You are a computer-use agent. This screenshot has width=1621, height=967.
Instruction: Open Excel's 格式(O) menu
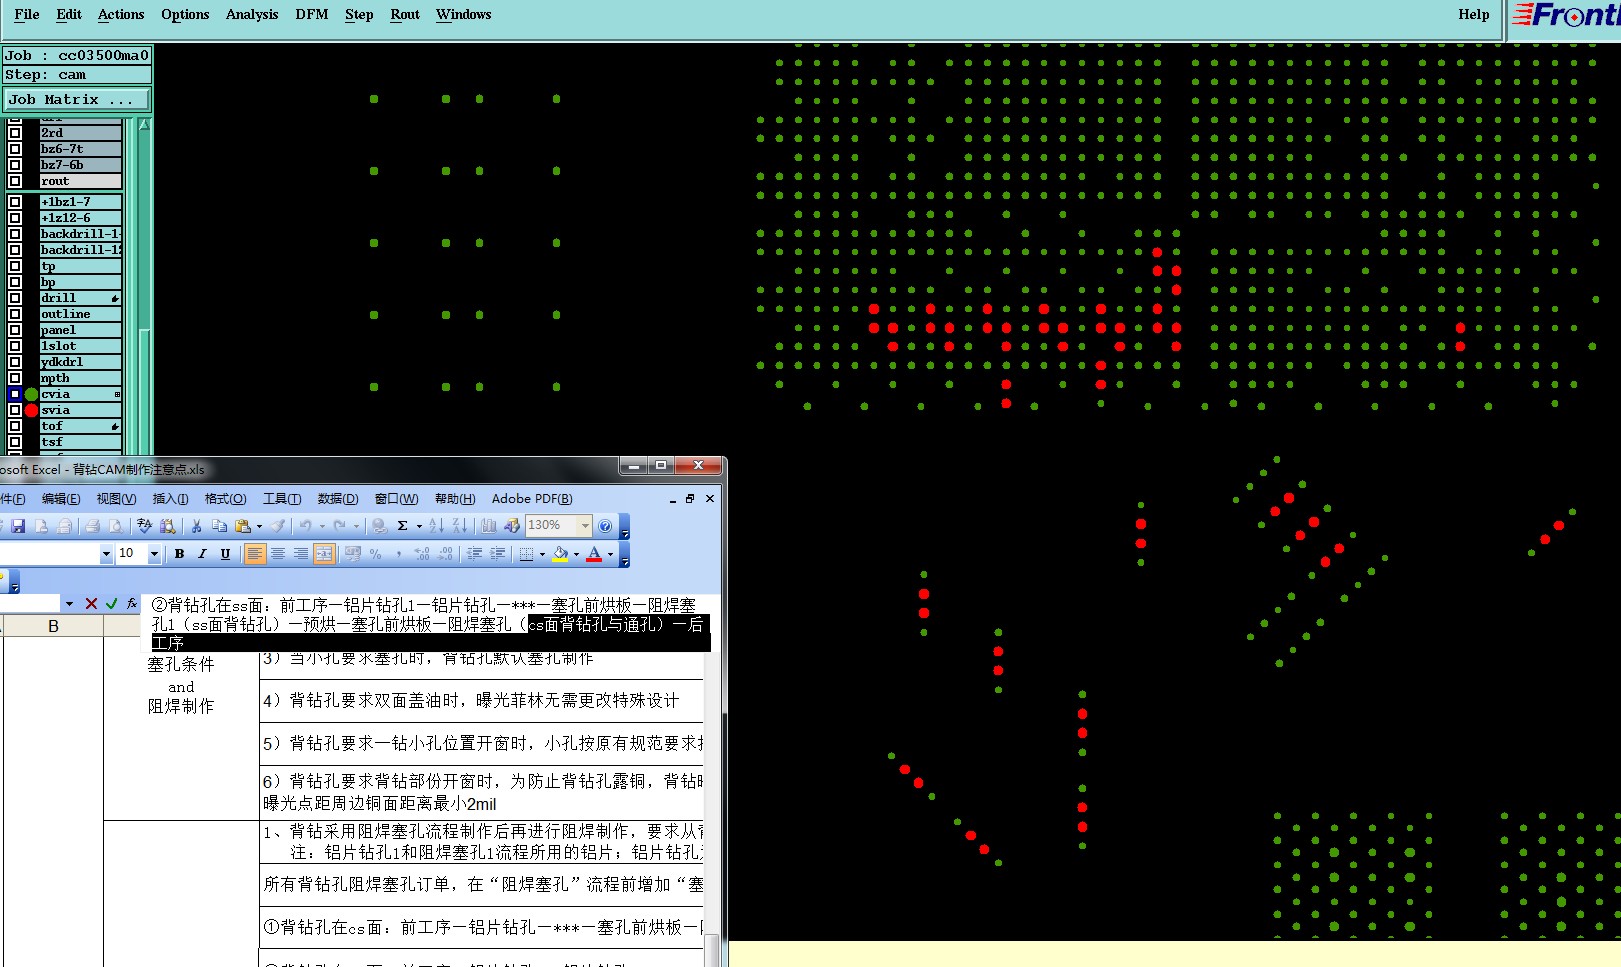tap(225, 498)
